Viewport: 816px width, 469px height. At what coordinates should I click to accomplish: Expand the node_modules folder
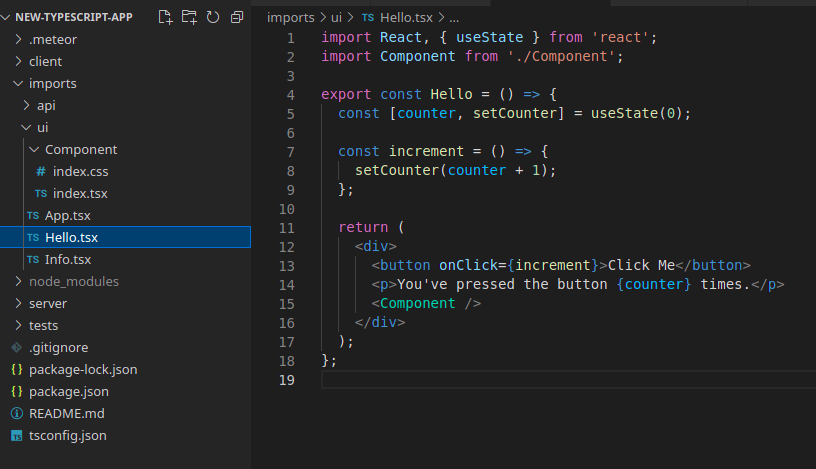click(x=18, y=281)
